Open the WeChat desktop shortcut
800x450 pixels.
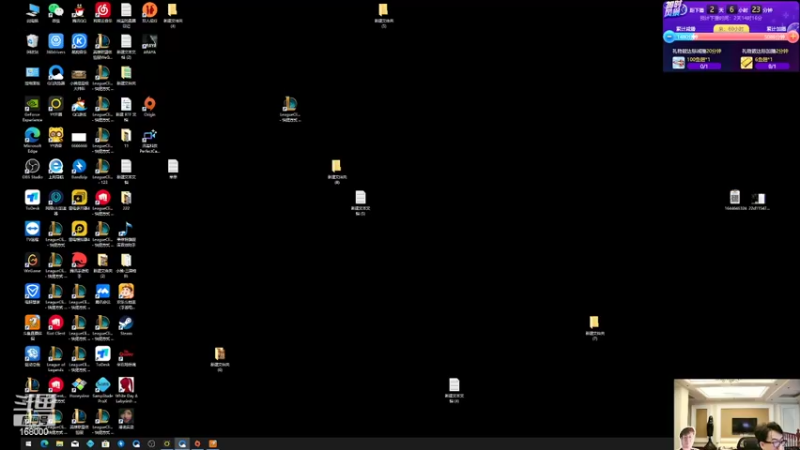56,12
